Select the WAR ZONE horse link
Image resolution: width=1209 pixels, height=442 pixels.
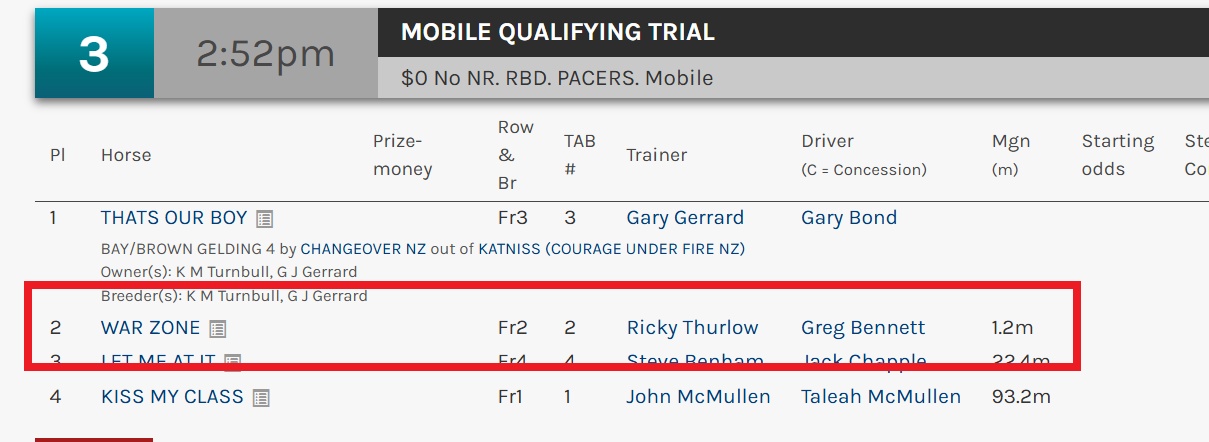tap(150, 328)
